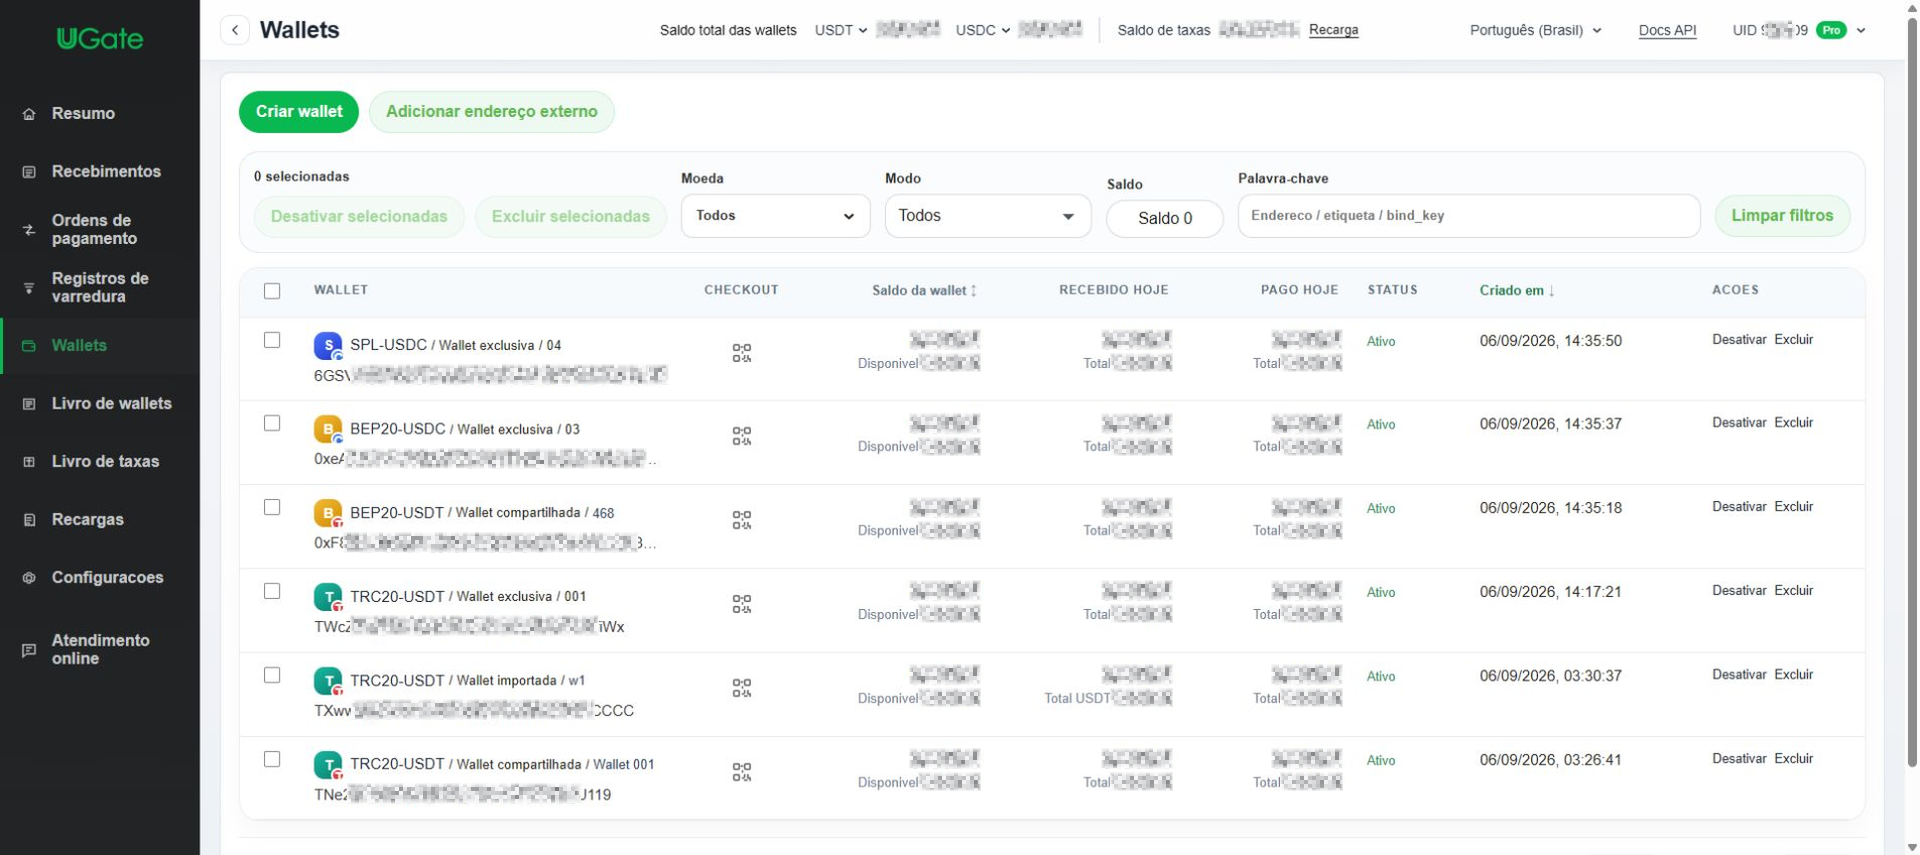Open checkout QR for BEP20-USDC wallet 03
This screenshot has width=1920, height=855.
(741, 436)
